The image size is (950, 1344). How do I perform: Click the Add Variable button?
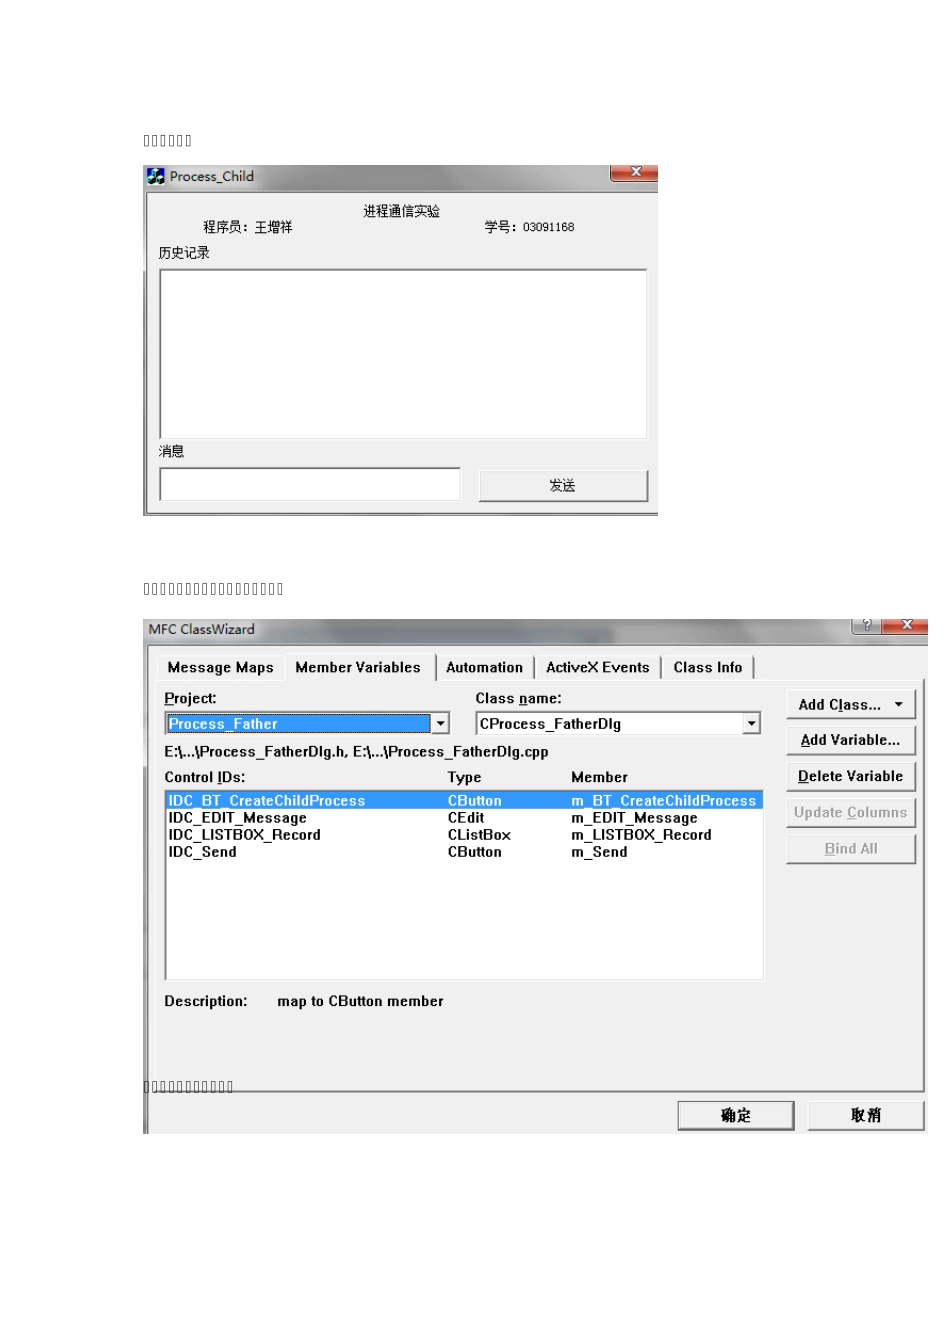point(851,740)
